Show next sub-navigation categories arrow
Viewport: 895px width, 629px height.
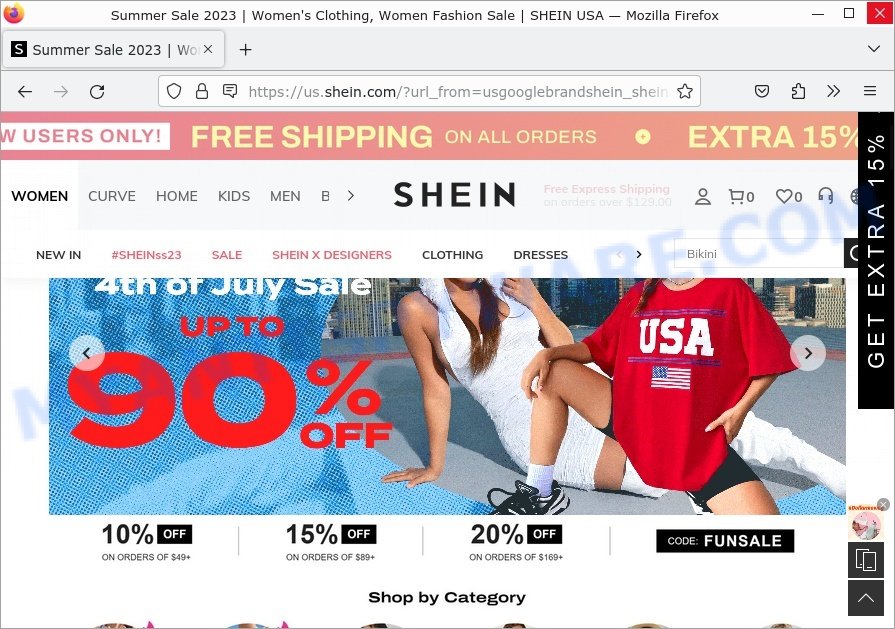[x=639, y=255]
